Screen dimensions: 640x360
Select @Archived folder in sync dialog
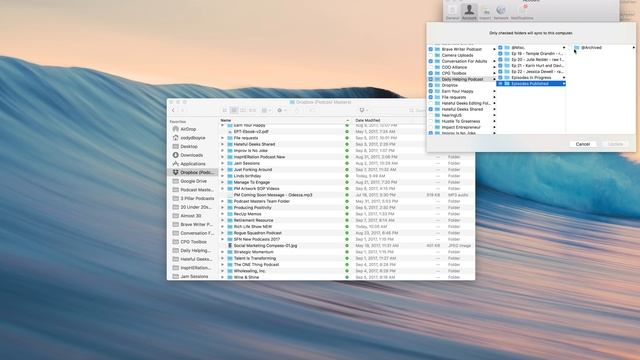591,48
